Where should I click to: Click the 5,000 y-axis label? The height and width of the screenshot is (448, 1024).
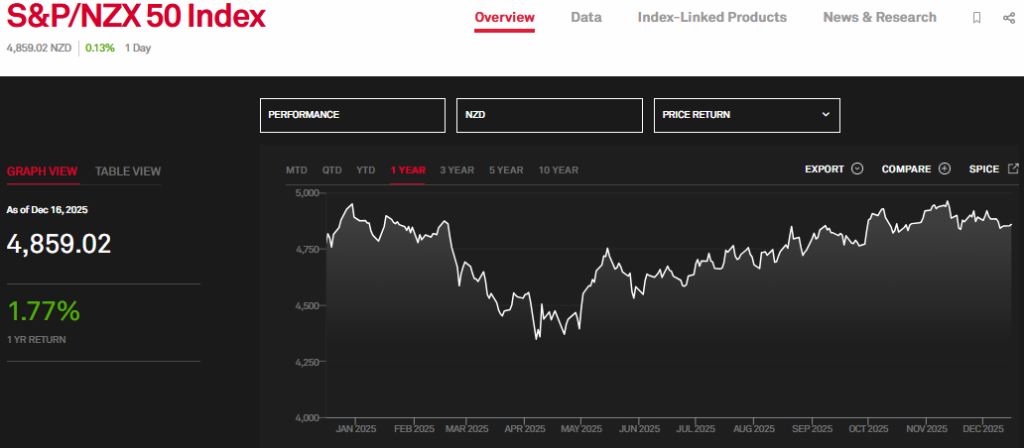pos(306,193)
